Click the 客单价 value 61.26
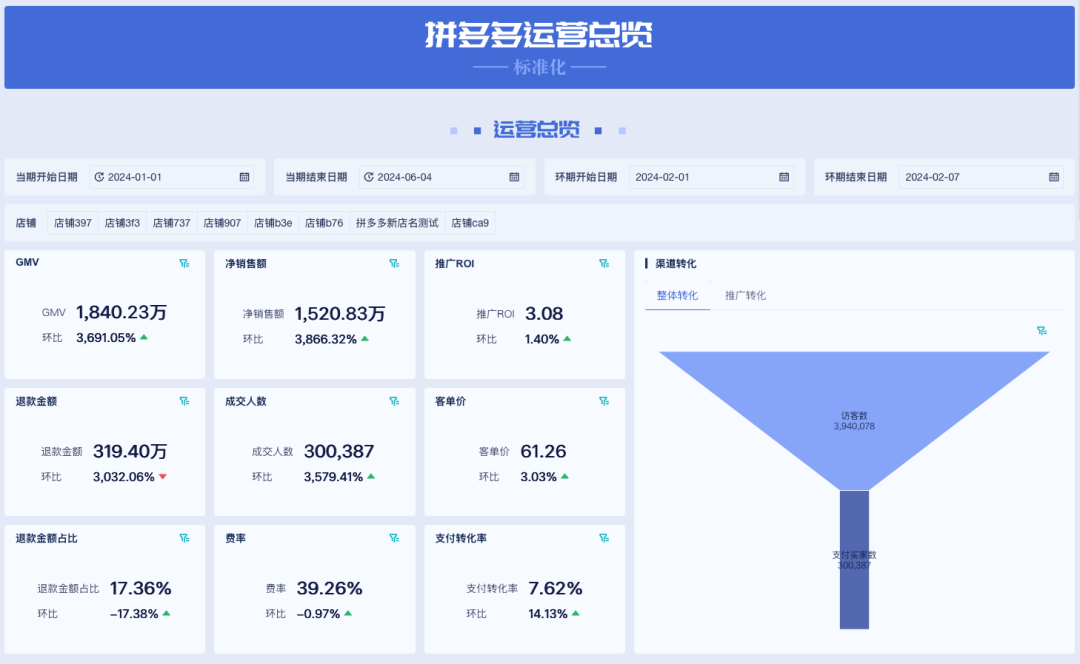The width and height of the screenshot is (1080, 664). [x=543, y=452]
